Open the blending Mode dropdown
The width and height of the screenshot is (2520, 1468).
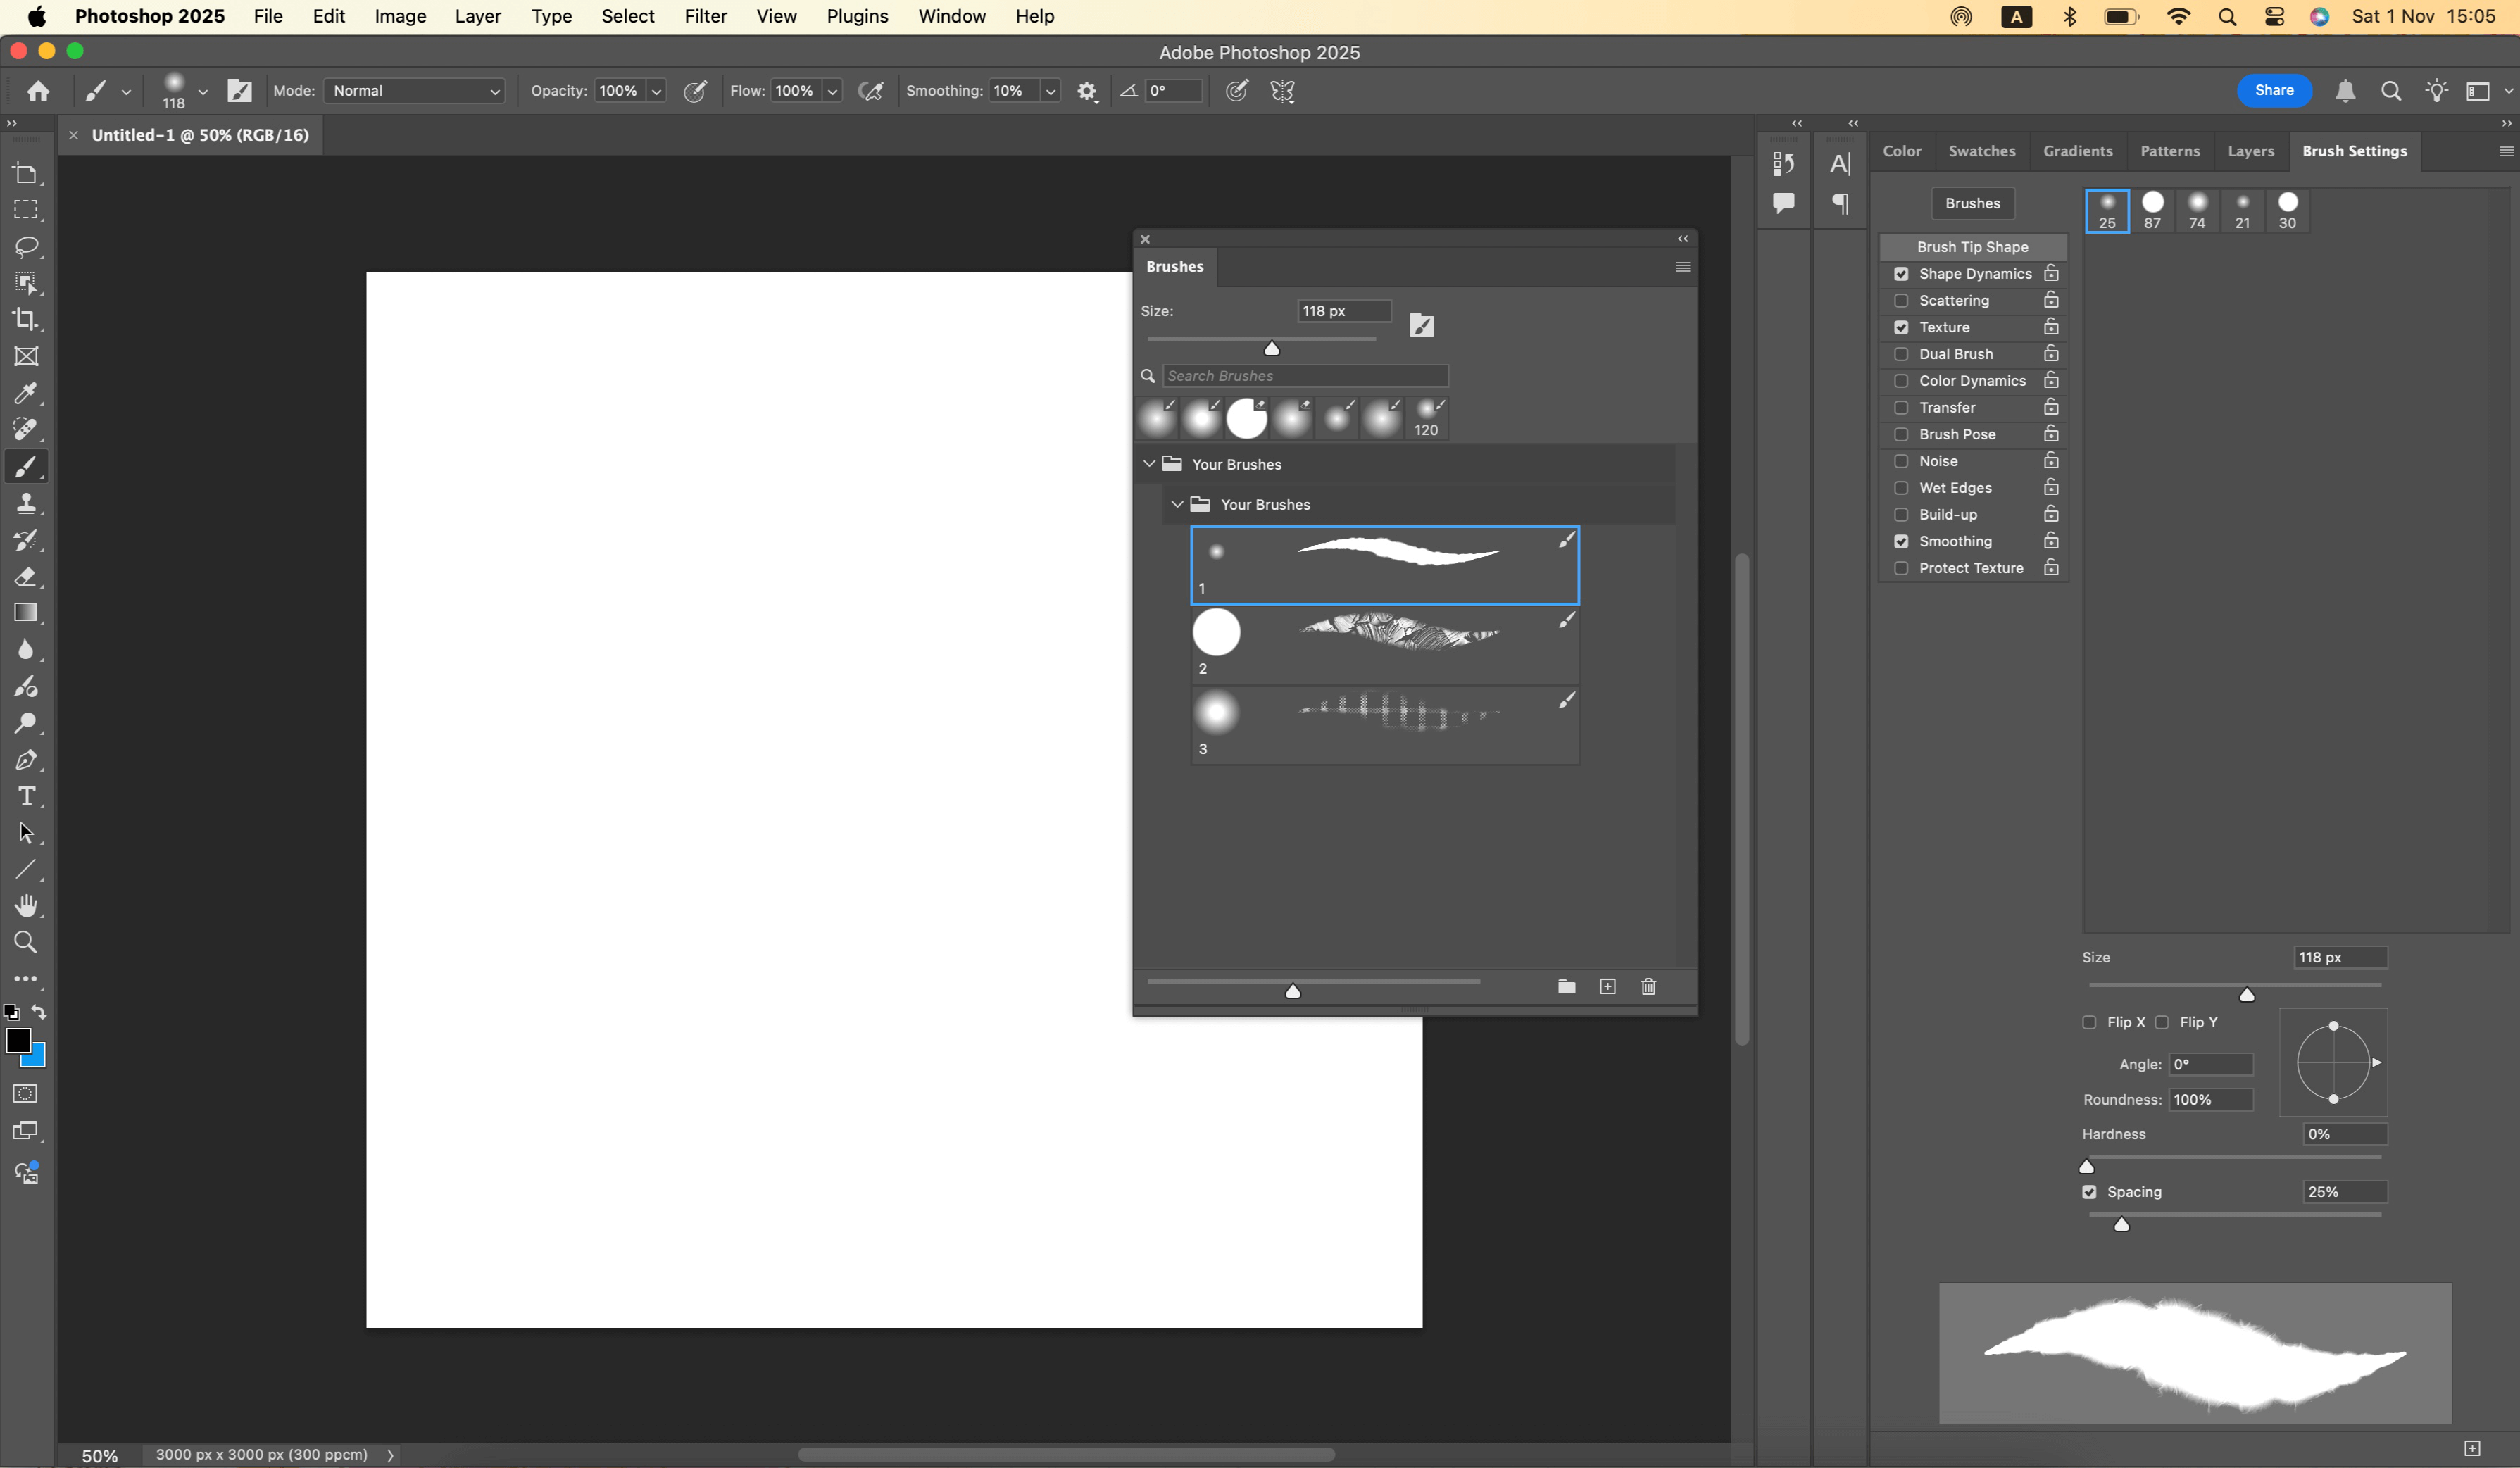[x=415, y=91]
